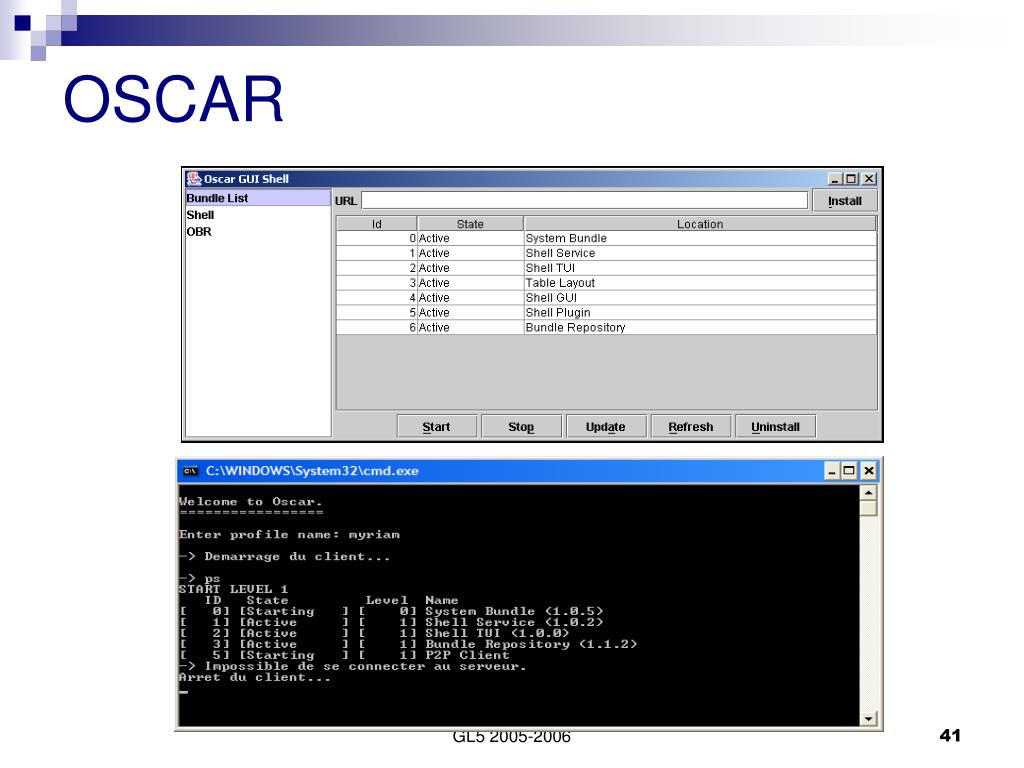The width and height of the screenshot is (1024, 768).
Task: Click the P2P Client line in cmd
Action: (x=345, y=655)
